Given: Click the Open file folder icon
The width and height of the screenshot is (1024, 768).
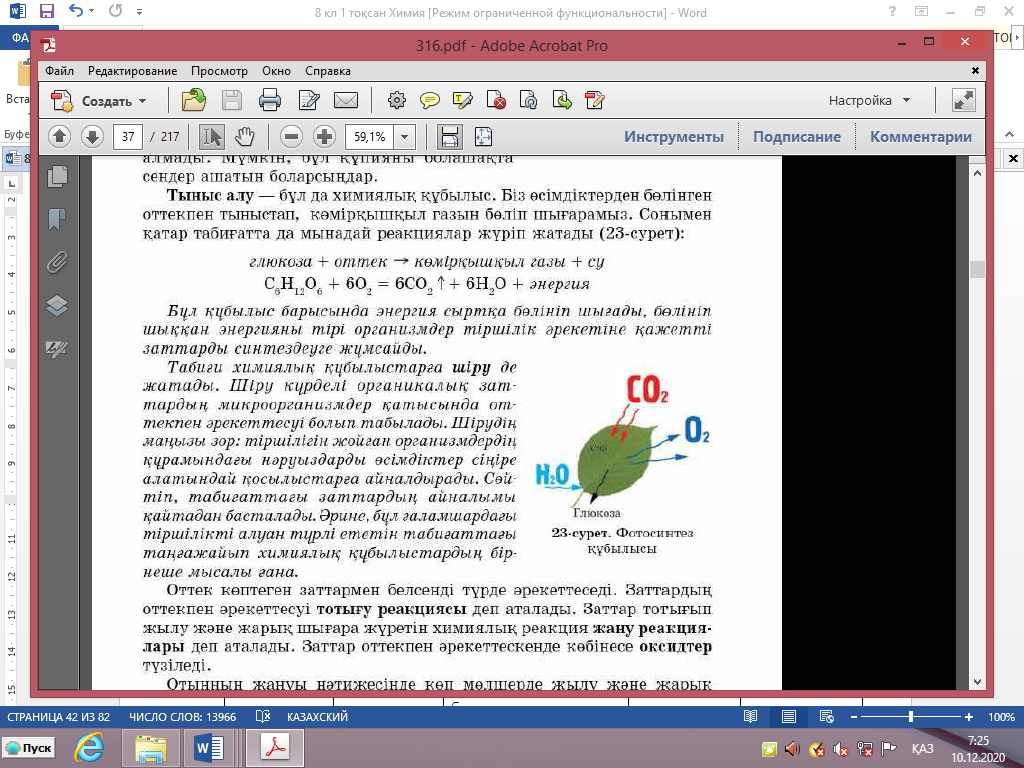Looking at the screenshot, I should click(193, 100).
